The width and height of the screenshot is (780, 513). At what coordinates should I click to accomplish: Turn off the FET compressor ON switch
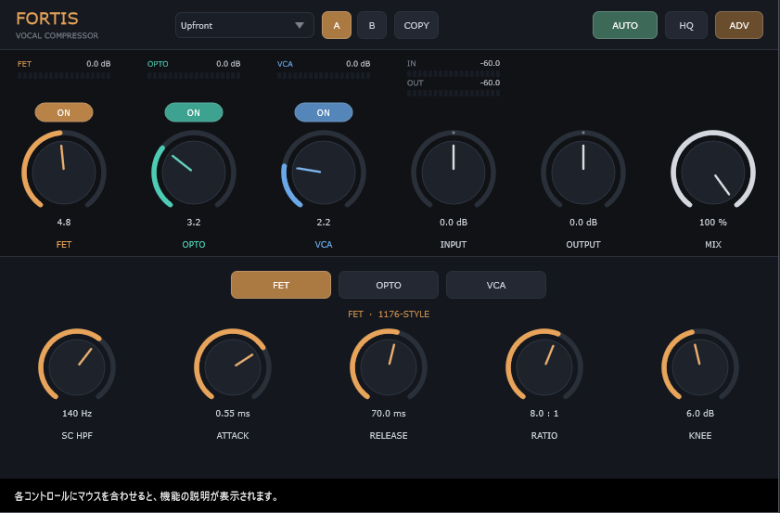point(64,112)
